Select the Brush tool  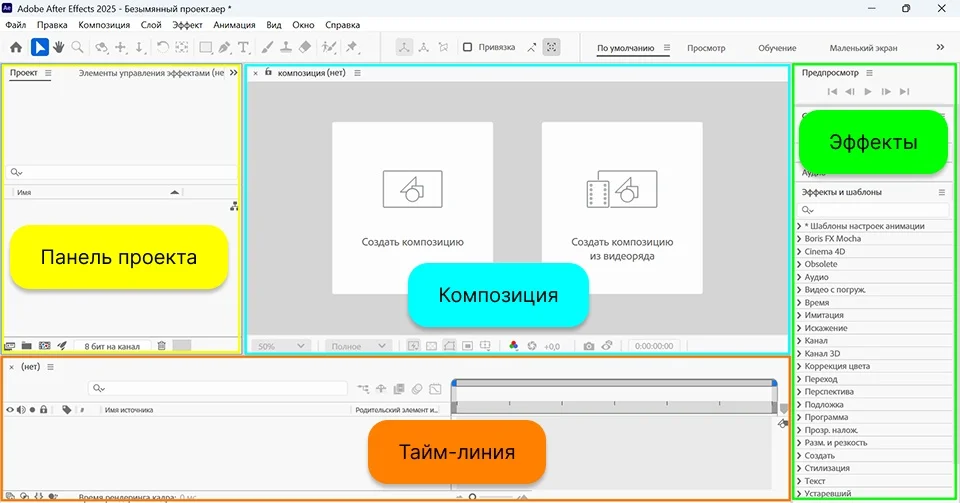[267, 47]
